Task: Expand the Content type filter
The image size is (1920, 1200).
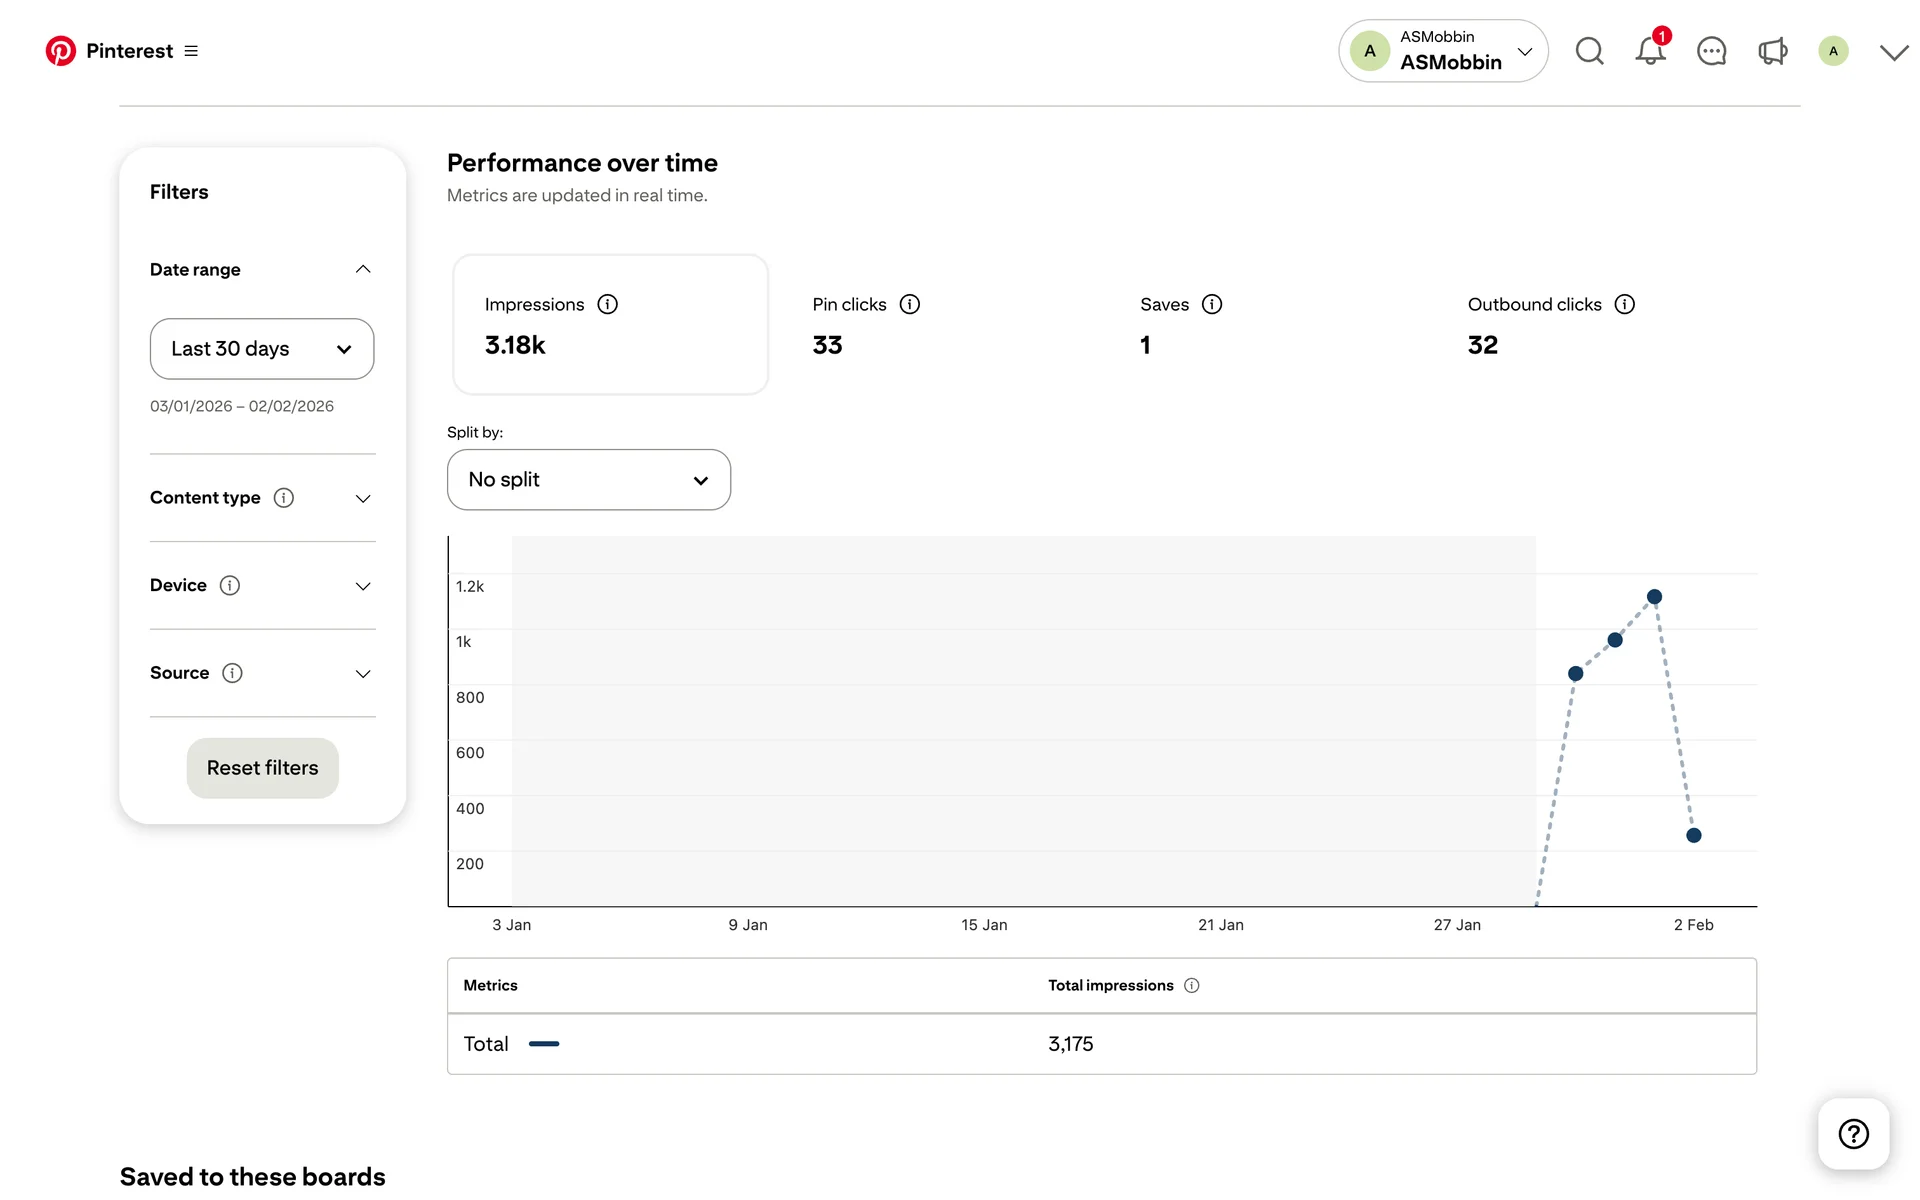Action: [363, 498]
